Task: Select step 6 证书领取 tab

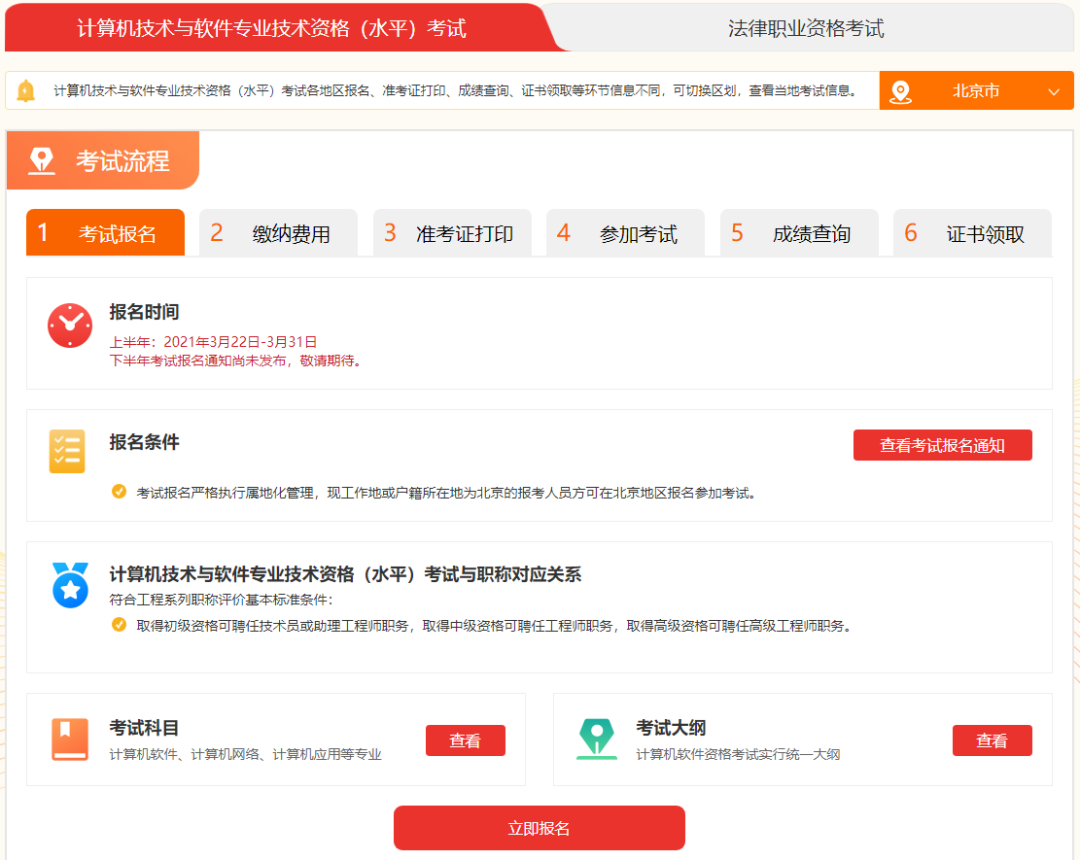Action: click(972, 234)
